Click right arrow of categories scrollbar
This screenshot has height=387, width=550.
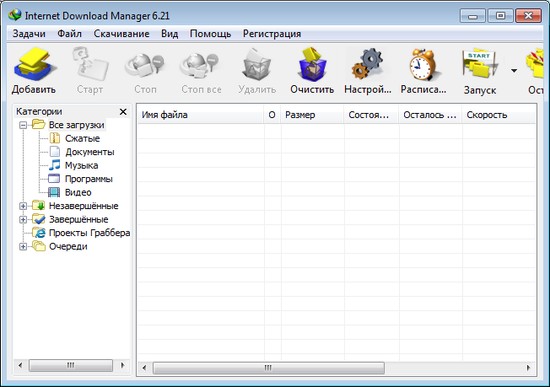point(122,365)
